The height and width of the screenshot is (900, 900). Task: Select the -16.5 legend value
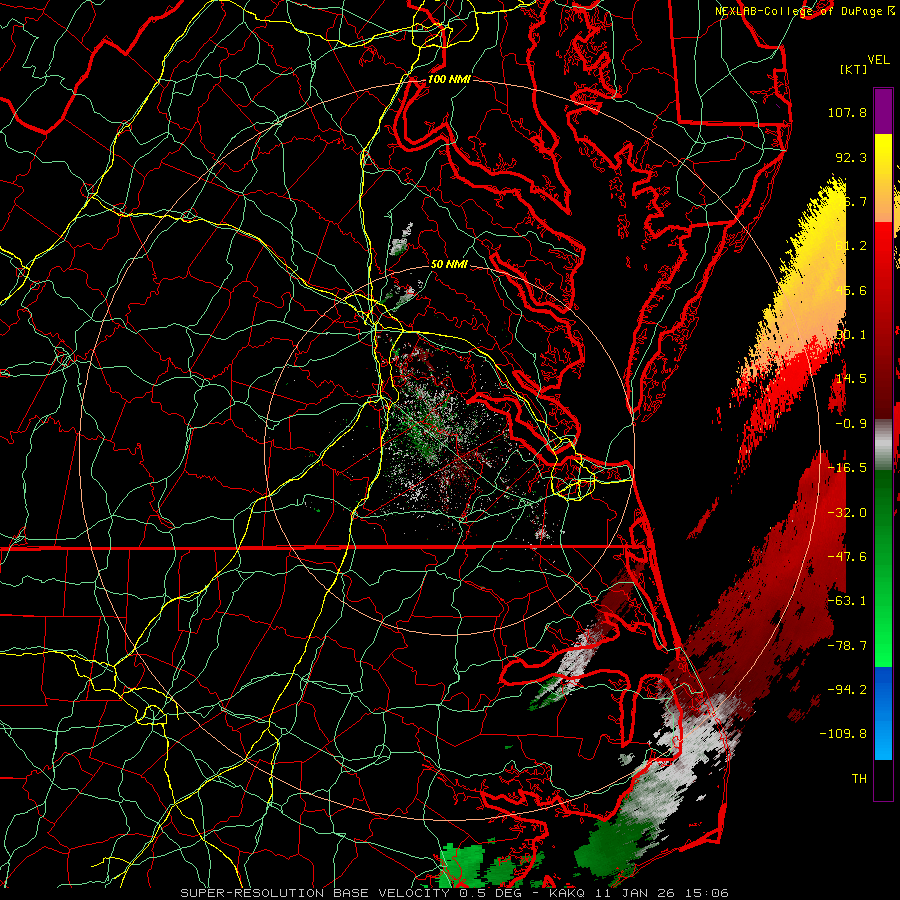tap(847, 468)
